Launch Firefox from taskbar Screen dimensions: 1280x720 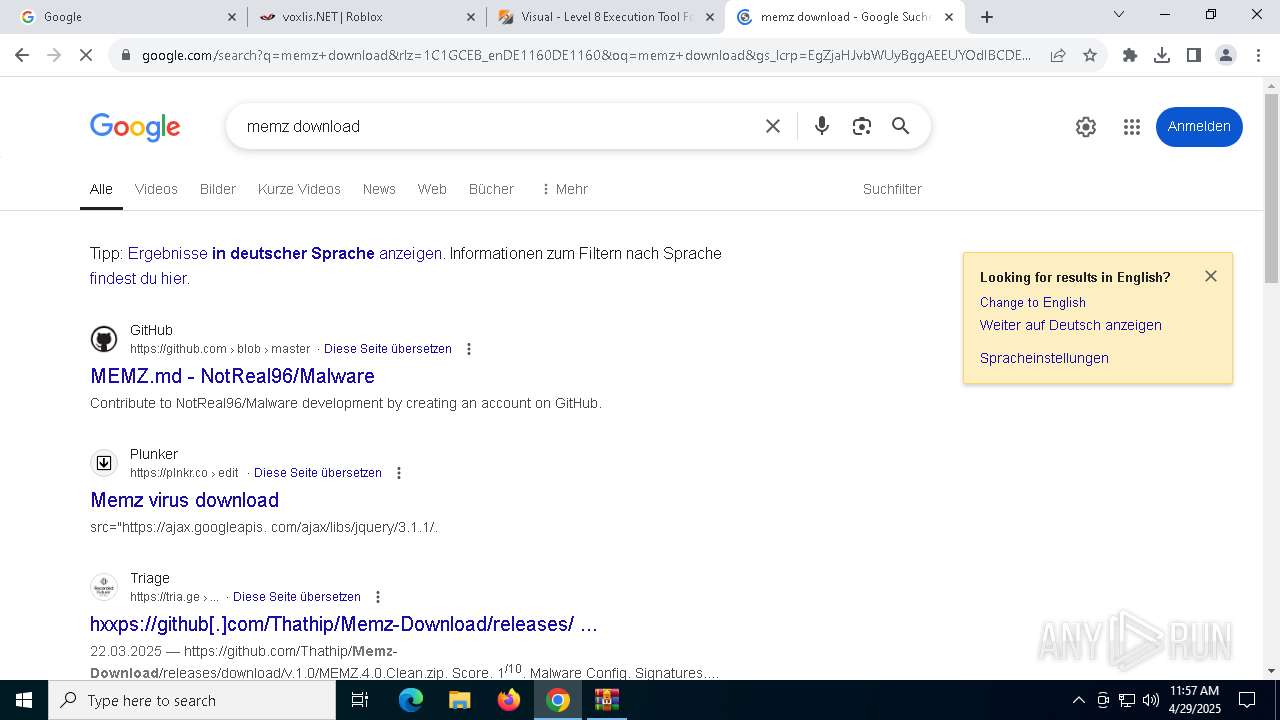pyautogui.click(x=509, y=700)
